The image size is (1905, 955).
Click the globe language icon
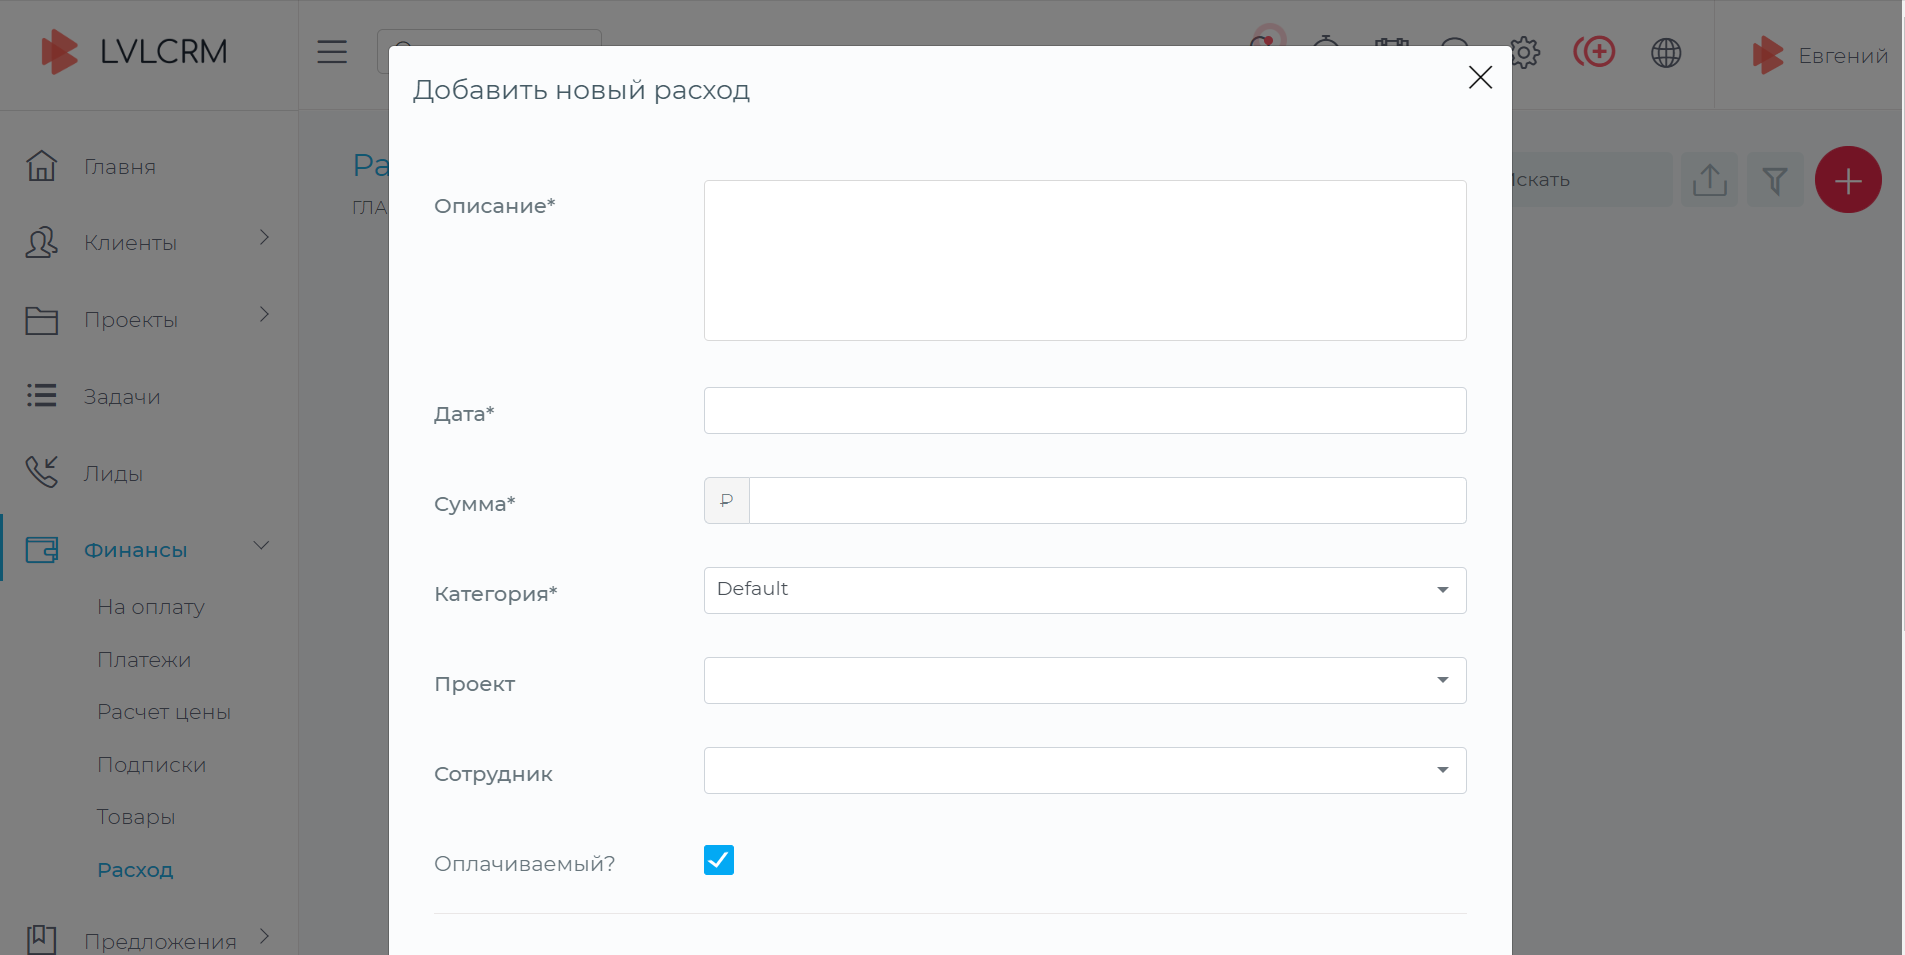(x=1666, y=53)
